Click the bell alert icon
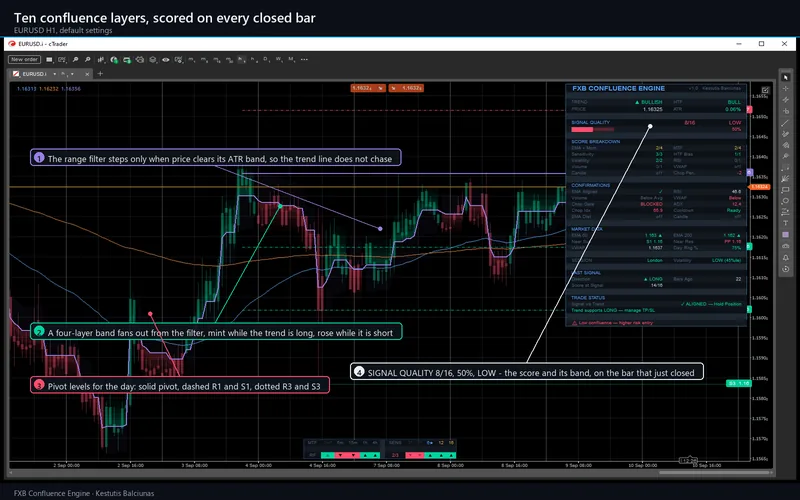 [785, 258]
